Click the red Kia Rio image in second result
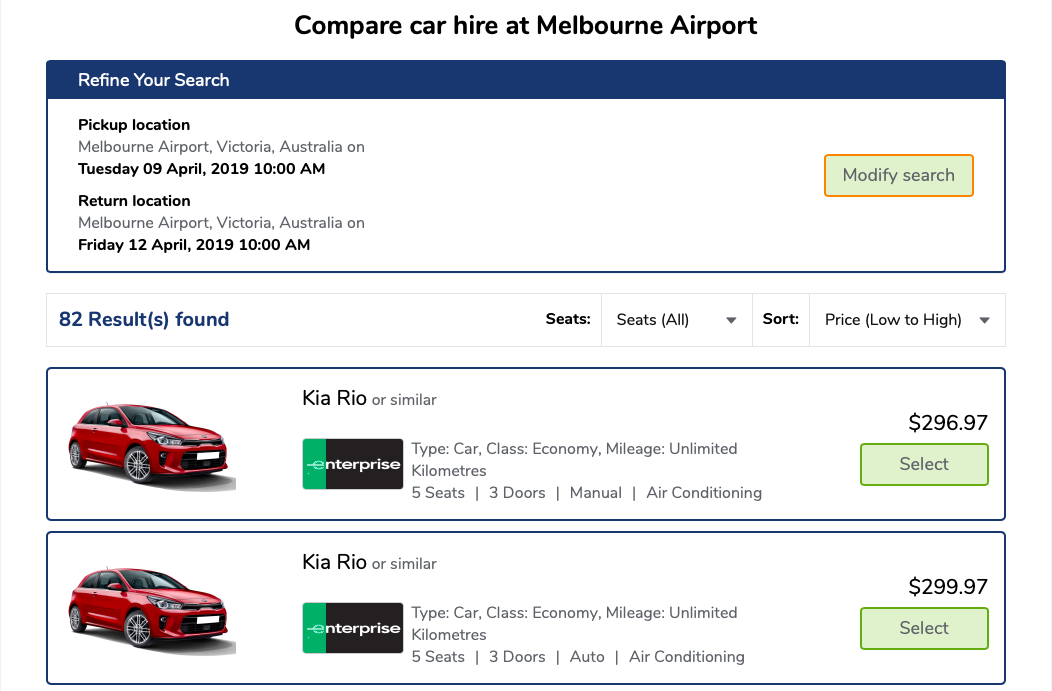Screen dimensions: 1052x691 click(x=150, y=608)
